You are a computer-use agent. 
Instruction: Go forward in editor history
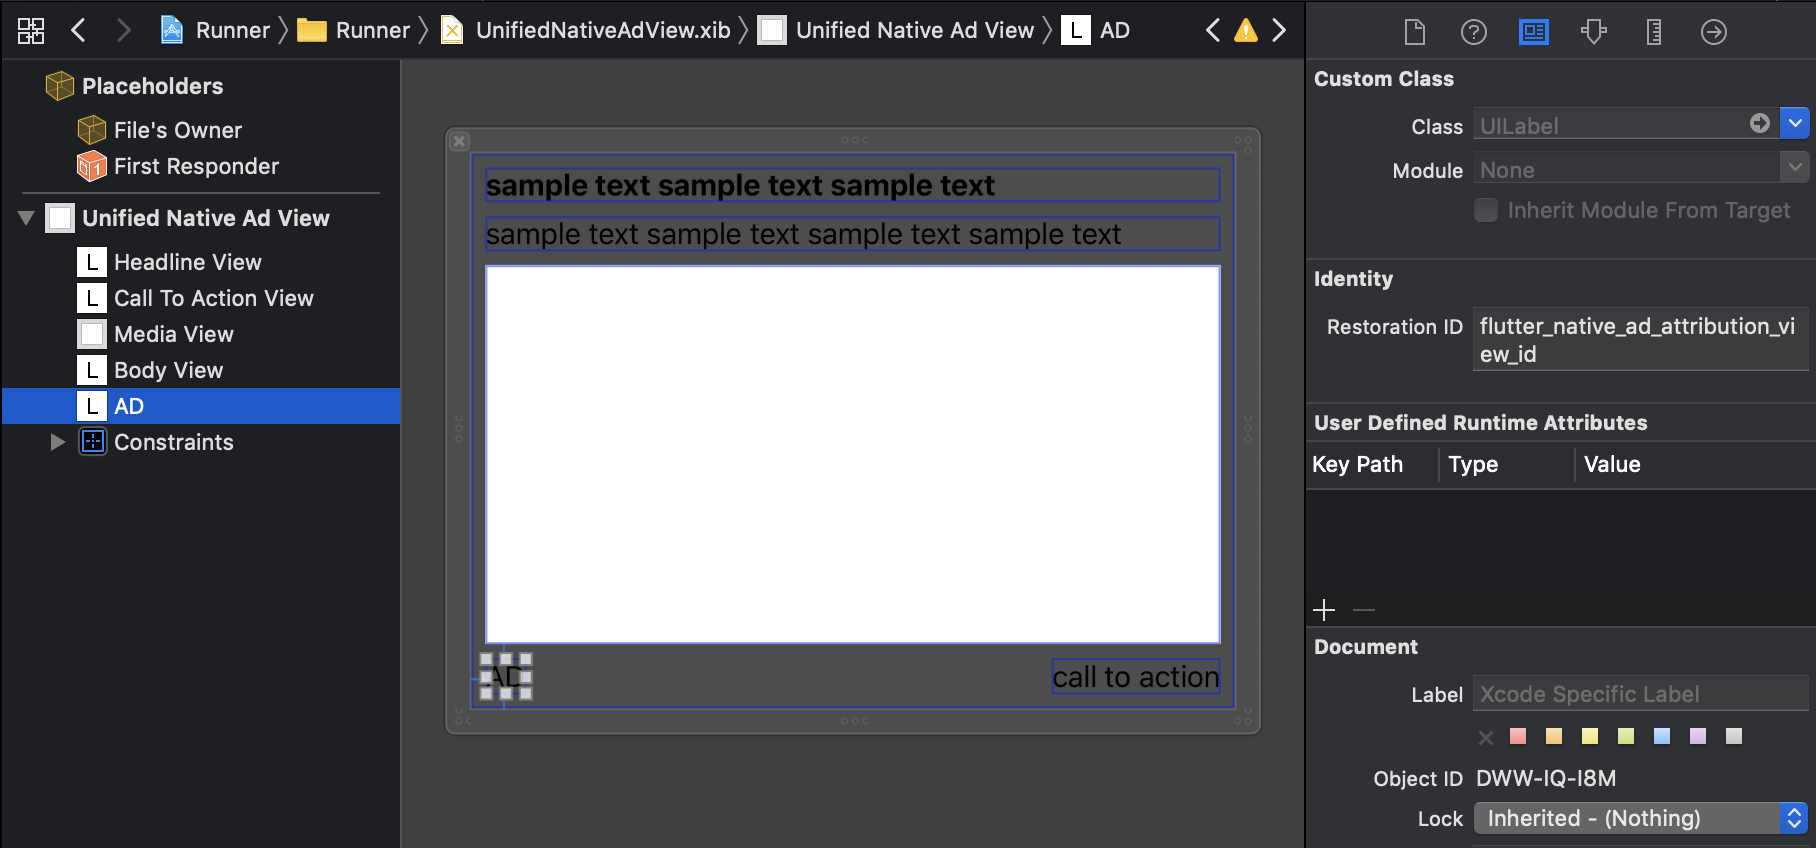(x=124, y=31)
